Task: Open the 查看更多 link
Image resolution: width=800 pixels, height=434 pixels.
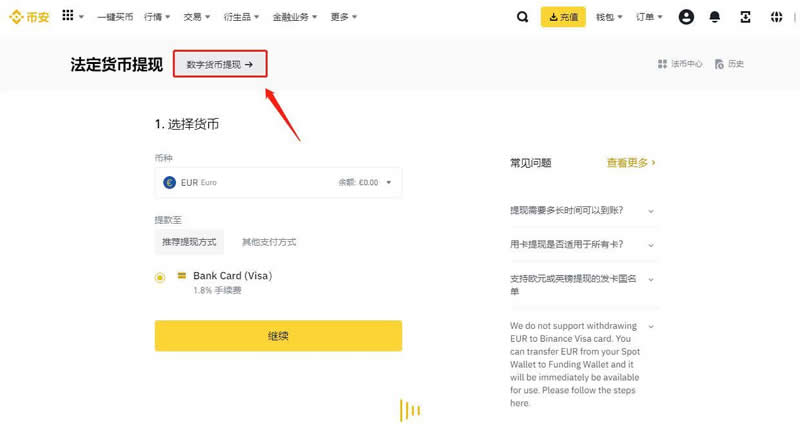Action: tap(631, 163)
